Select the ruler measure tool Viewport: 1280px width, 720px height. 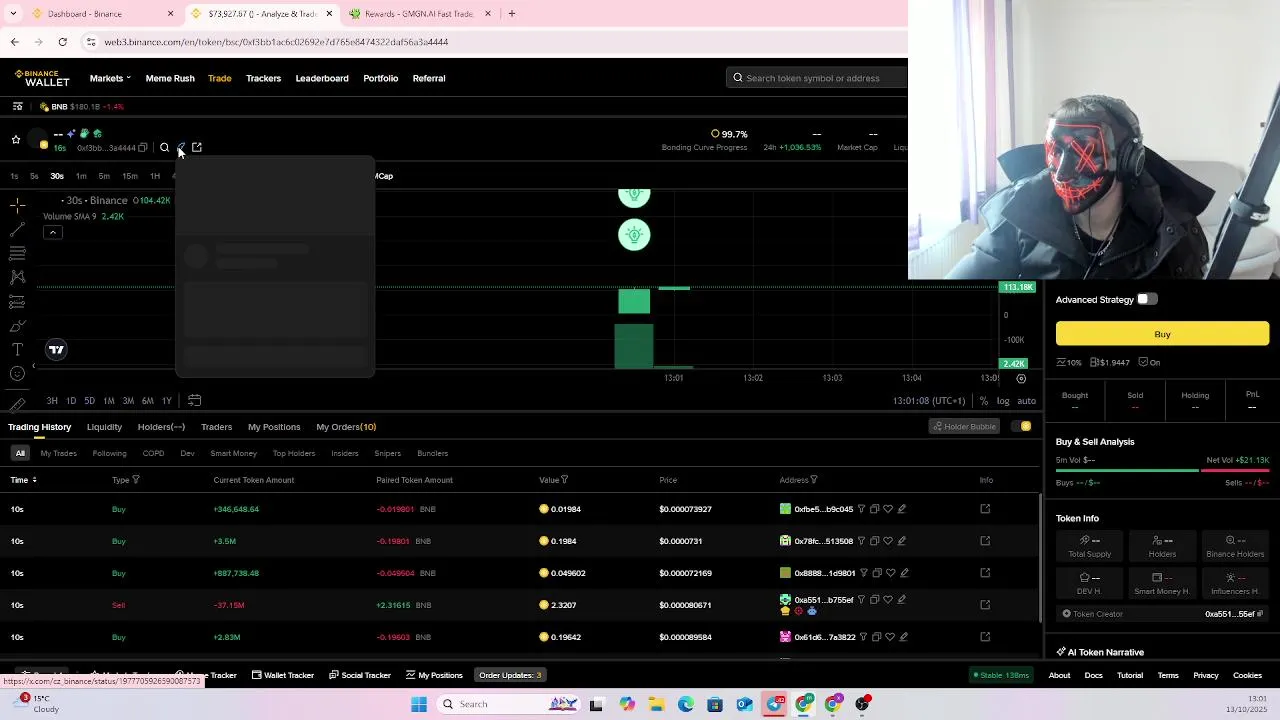click(17, 404)
